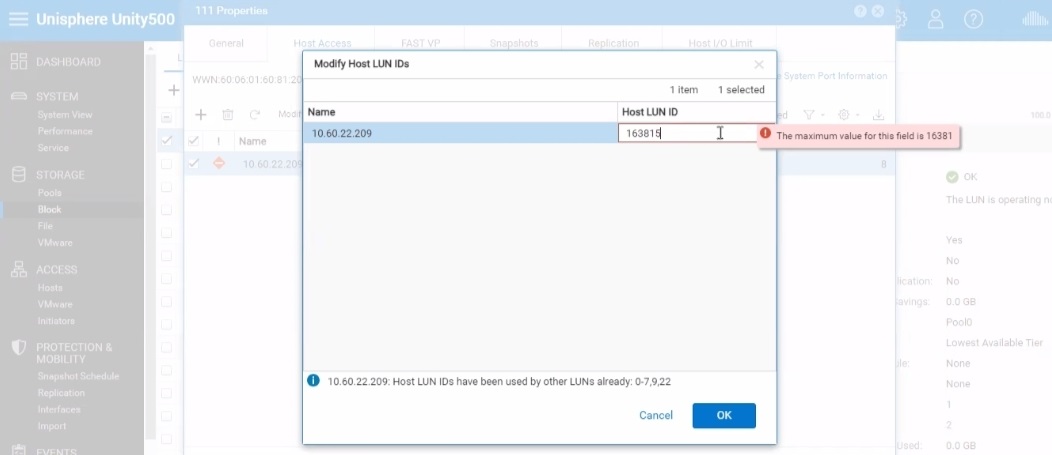Image resolution: width=1052 pixels, height=455 pixels.
Task: Click OK button in Modify Host LUN IDs
Action: pos(724,415)
